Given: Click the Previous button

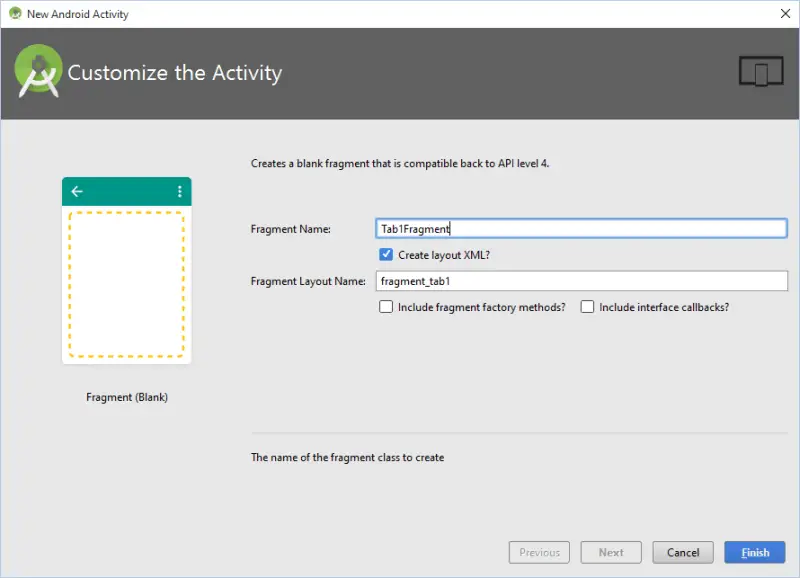Looking at the screenshot, I should [x=539, y=552].
